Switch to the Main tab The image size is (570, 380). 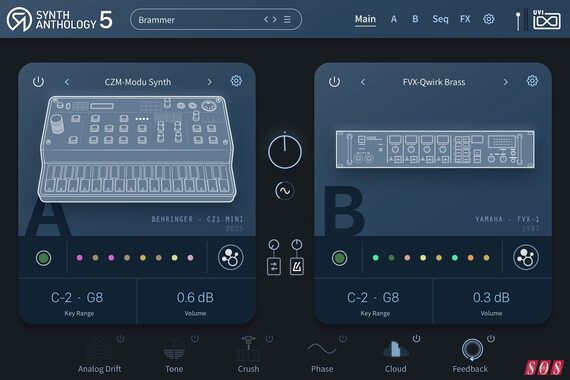click(365, 19)
